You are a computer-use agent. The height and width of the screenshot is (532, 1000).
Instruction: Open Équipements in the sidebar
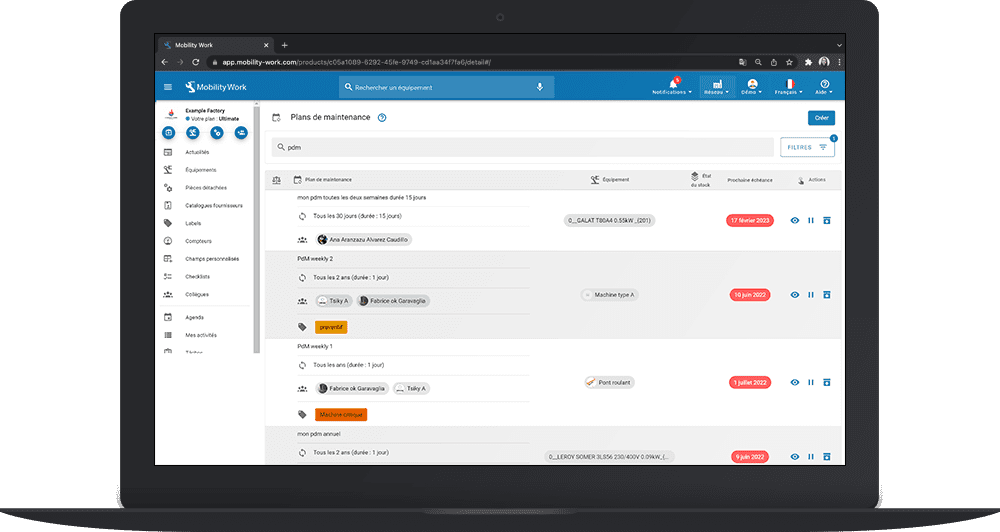[201, 170]
